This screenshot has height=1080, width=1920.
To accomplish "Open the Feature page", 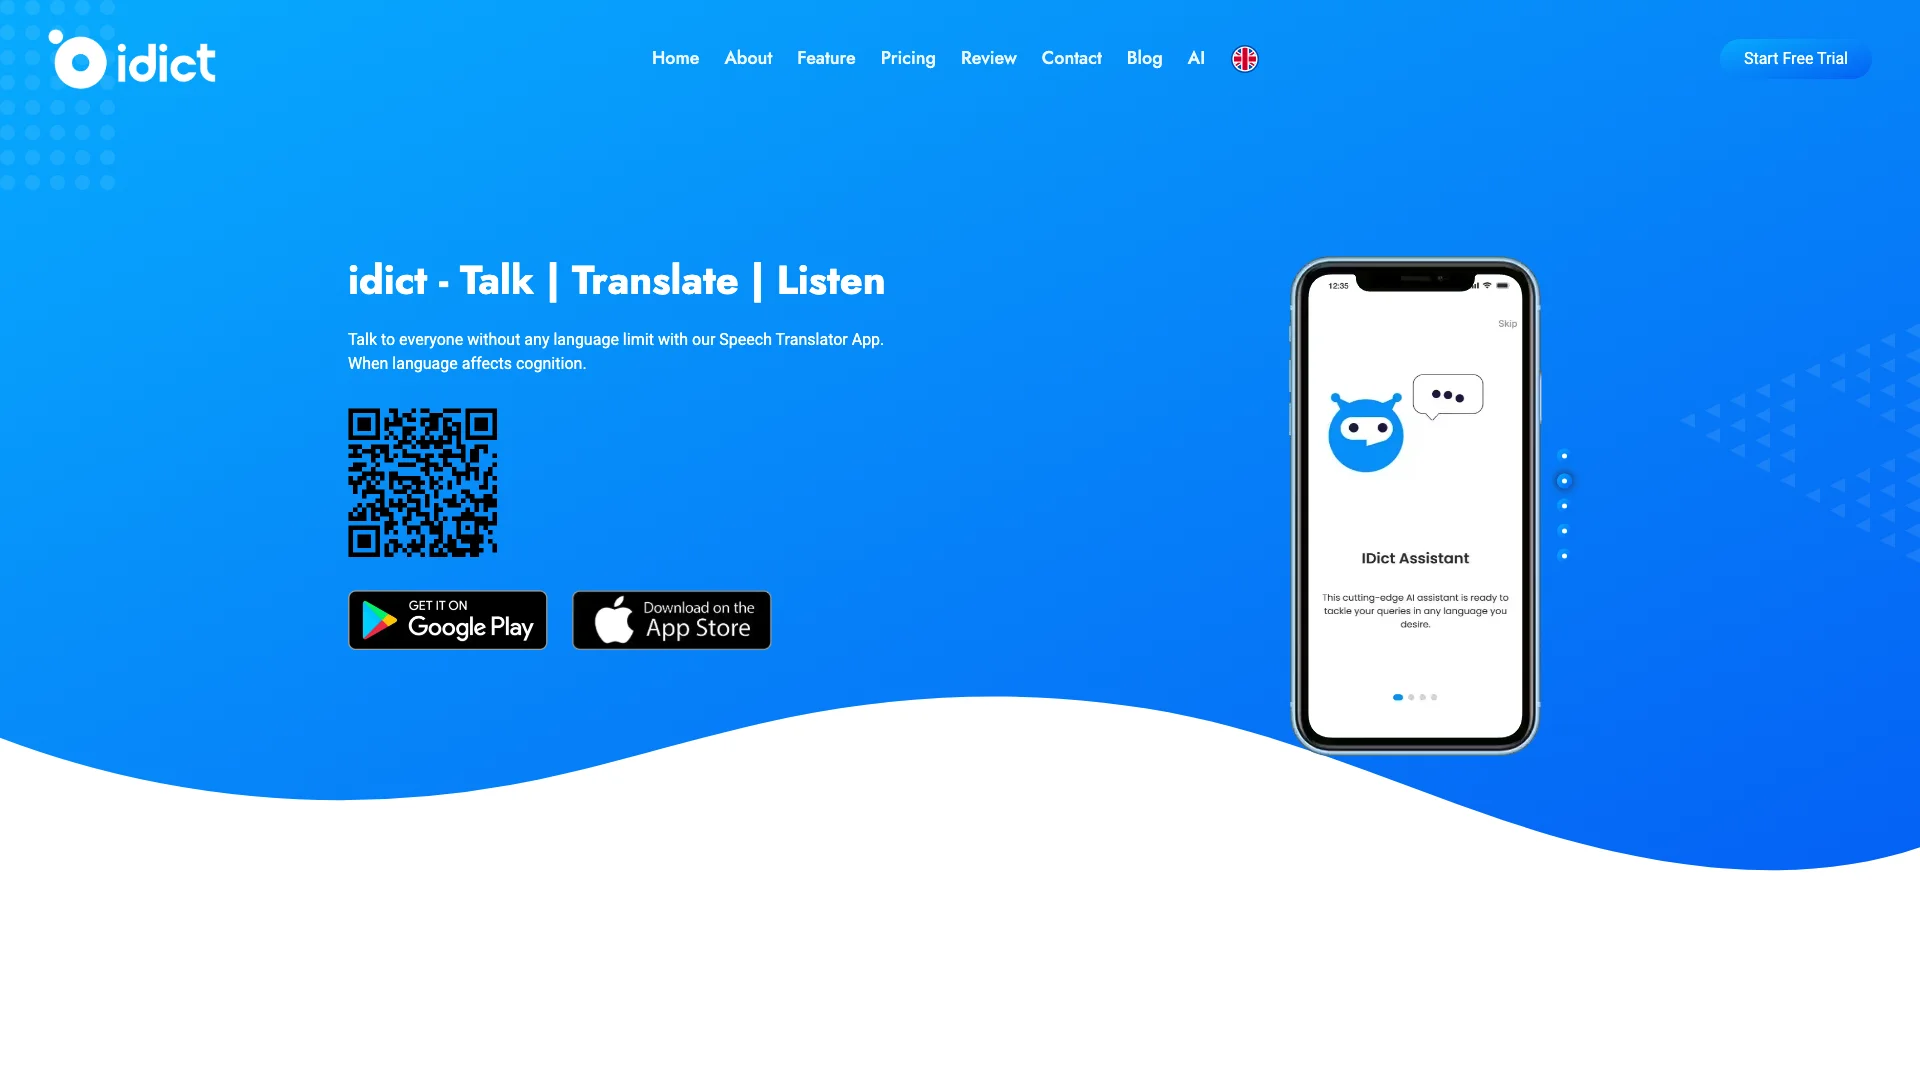I will point(825,58).
